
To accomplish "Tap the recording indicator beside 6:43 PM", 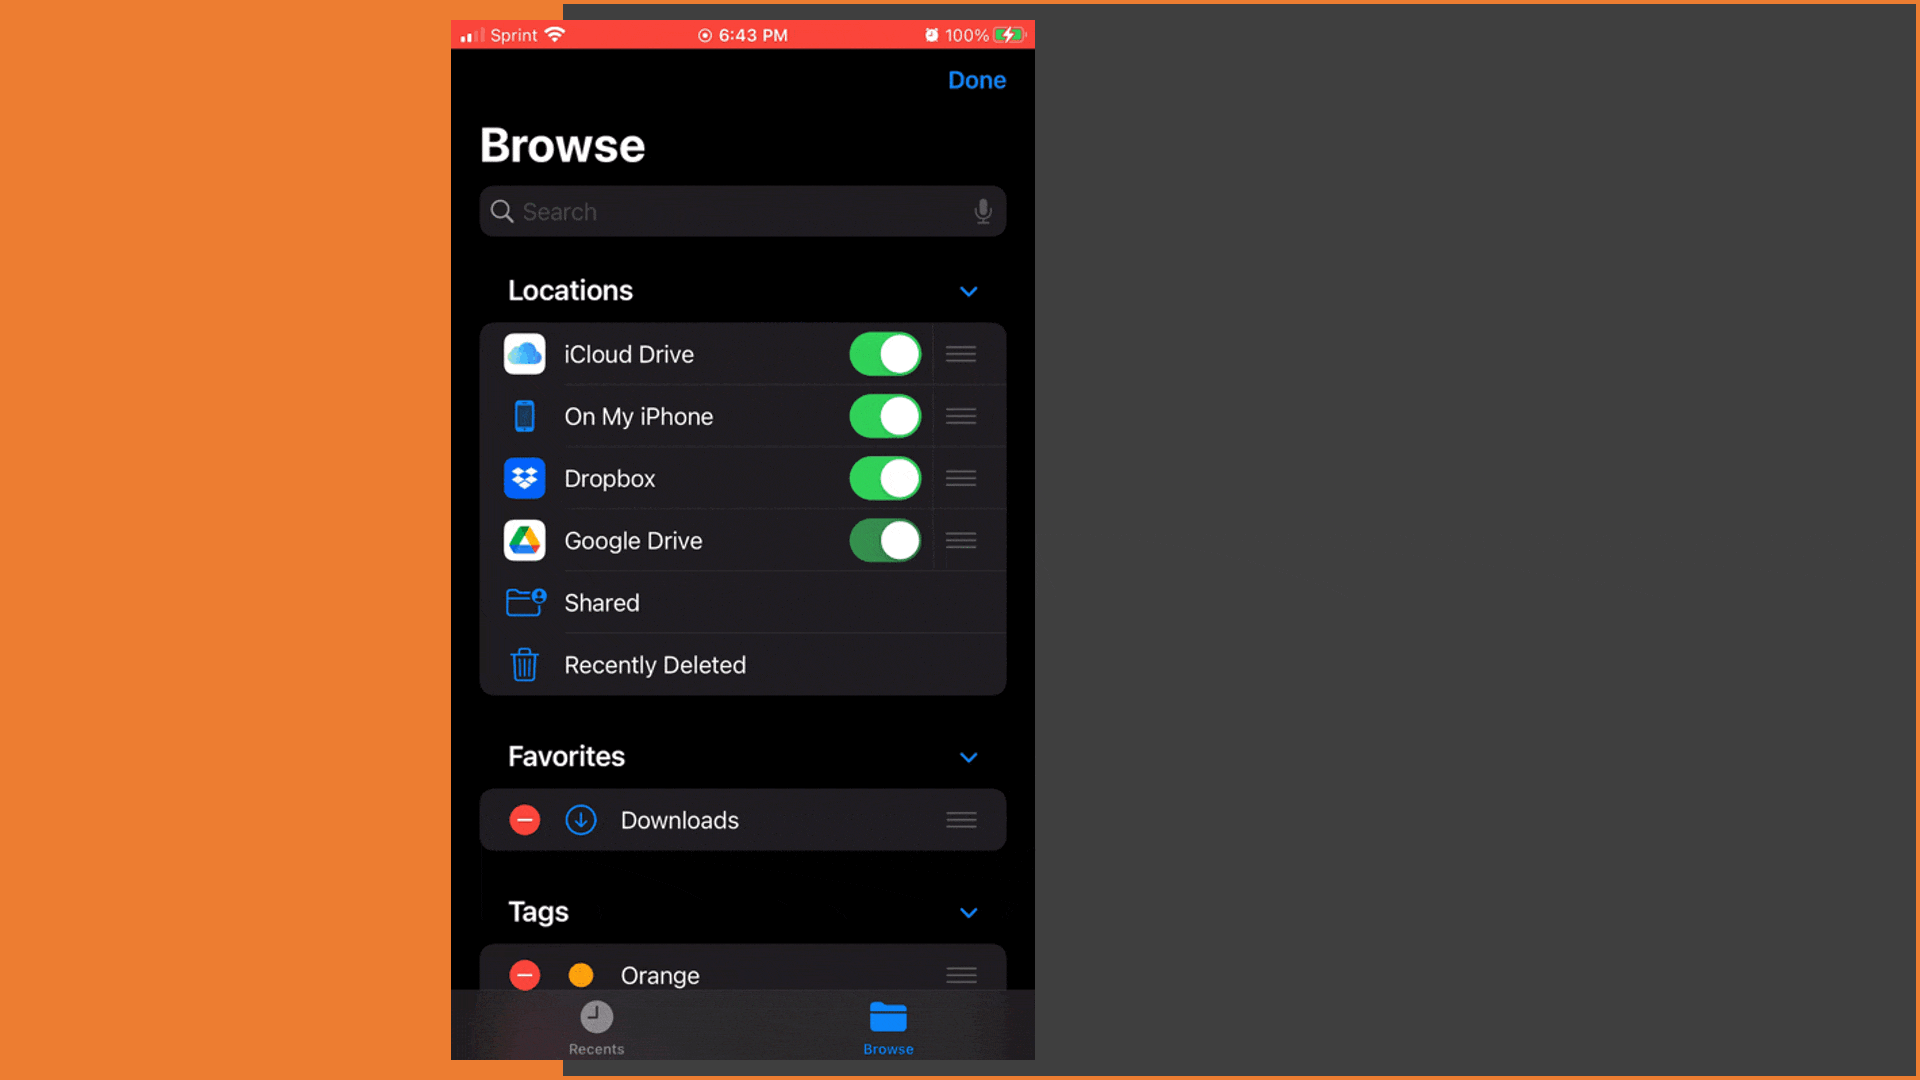I will [705, 35].
